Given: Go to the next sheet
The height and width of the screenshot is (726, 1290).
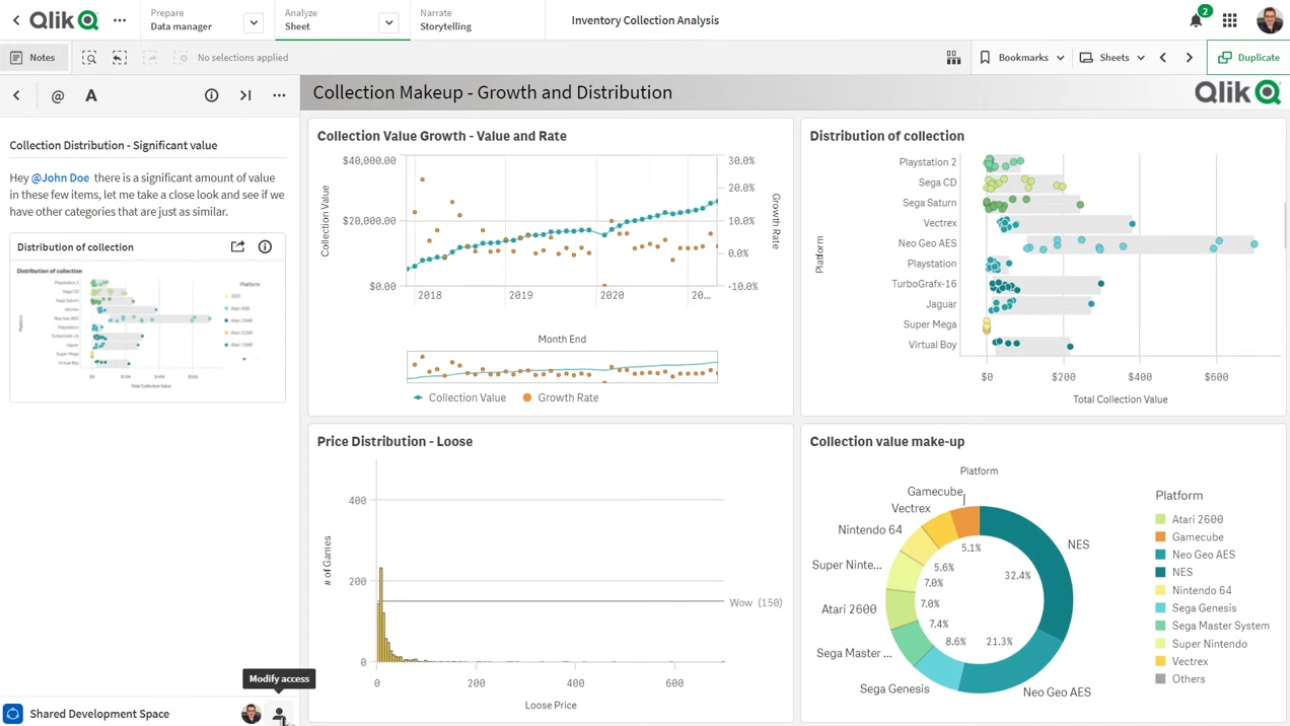Looking at the screenshot, I should 1189,58.
